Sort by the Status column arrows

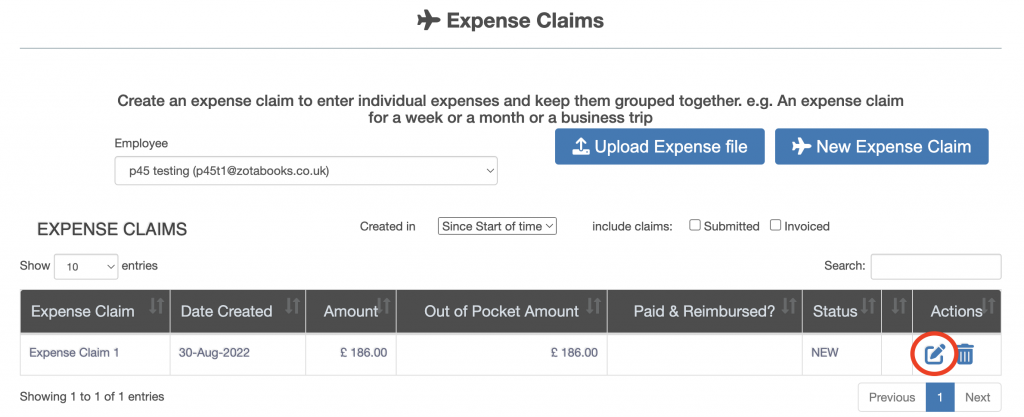[x=868, y=306]
